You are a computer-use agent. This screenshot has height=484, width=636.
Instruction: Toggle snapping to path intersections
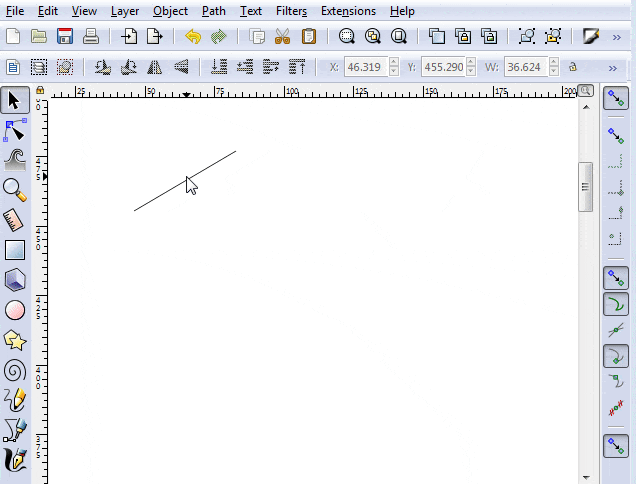tap(616, 330)
